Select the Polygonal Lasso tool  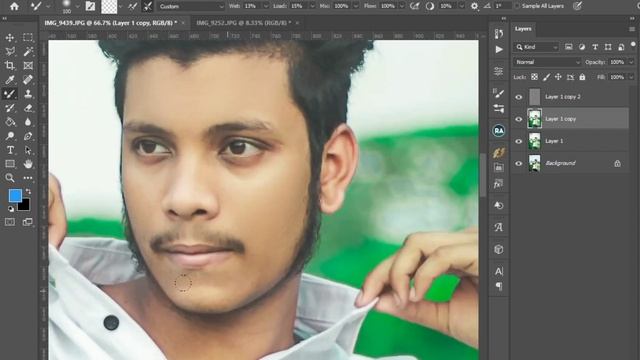[10, 51]
